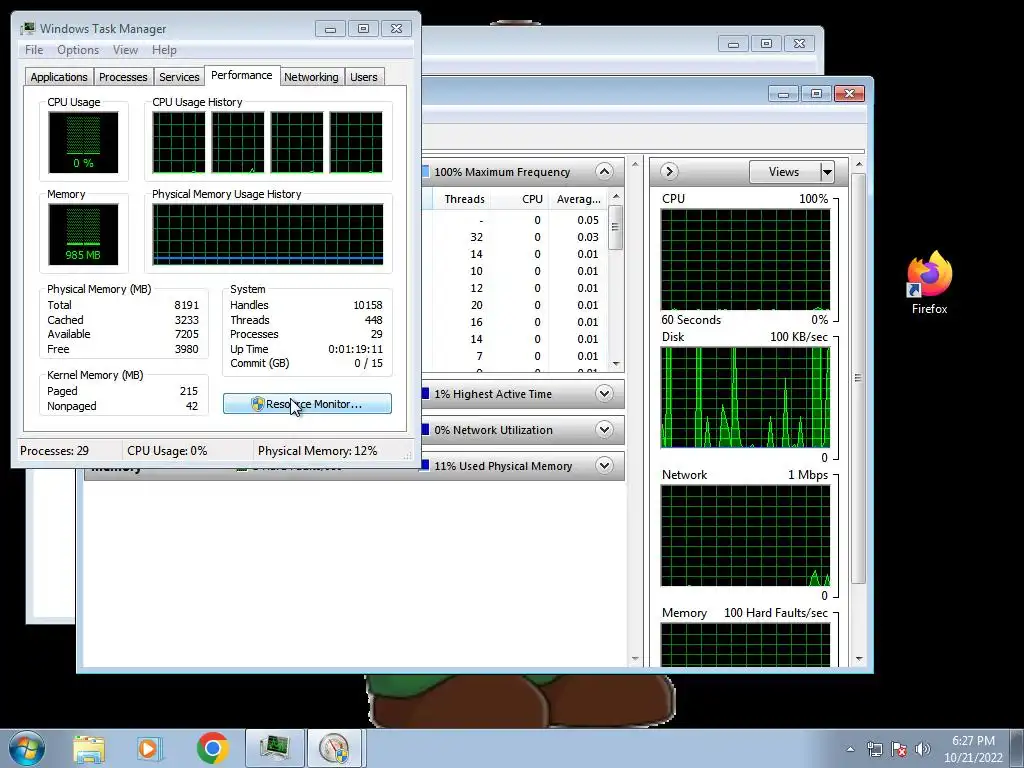Collapse the Resource Monitor graphs pane arrow

(668, 172)
